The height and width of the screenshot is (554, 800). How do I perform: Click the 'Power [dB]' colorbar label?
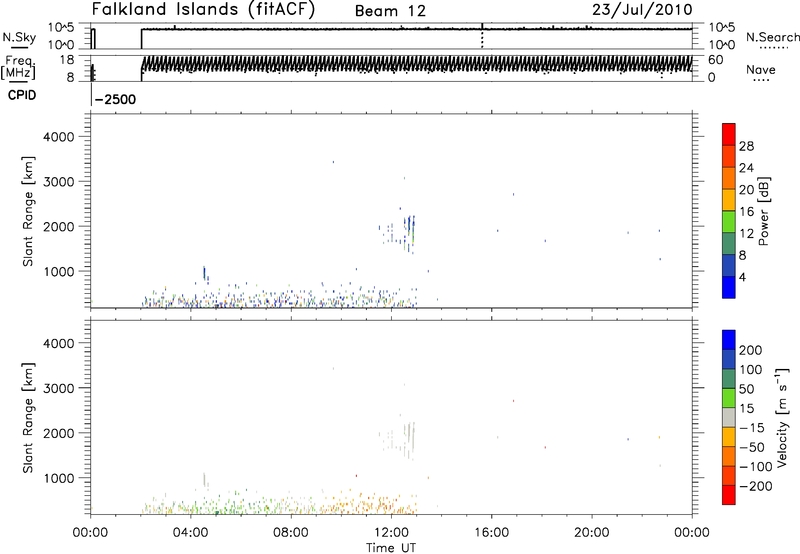(x=763, y=211)
